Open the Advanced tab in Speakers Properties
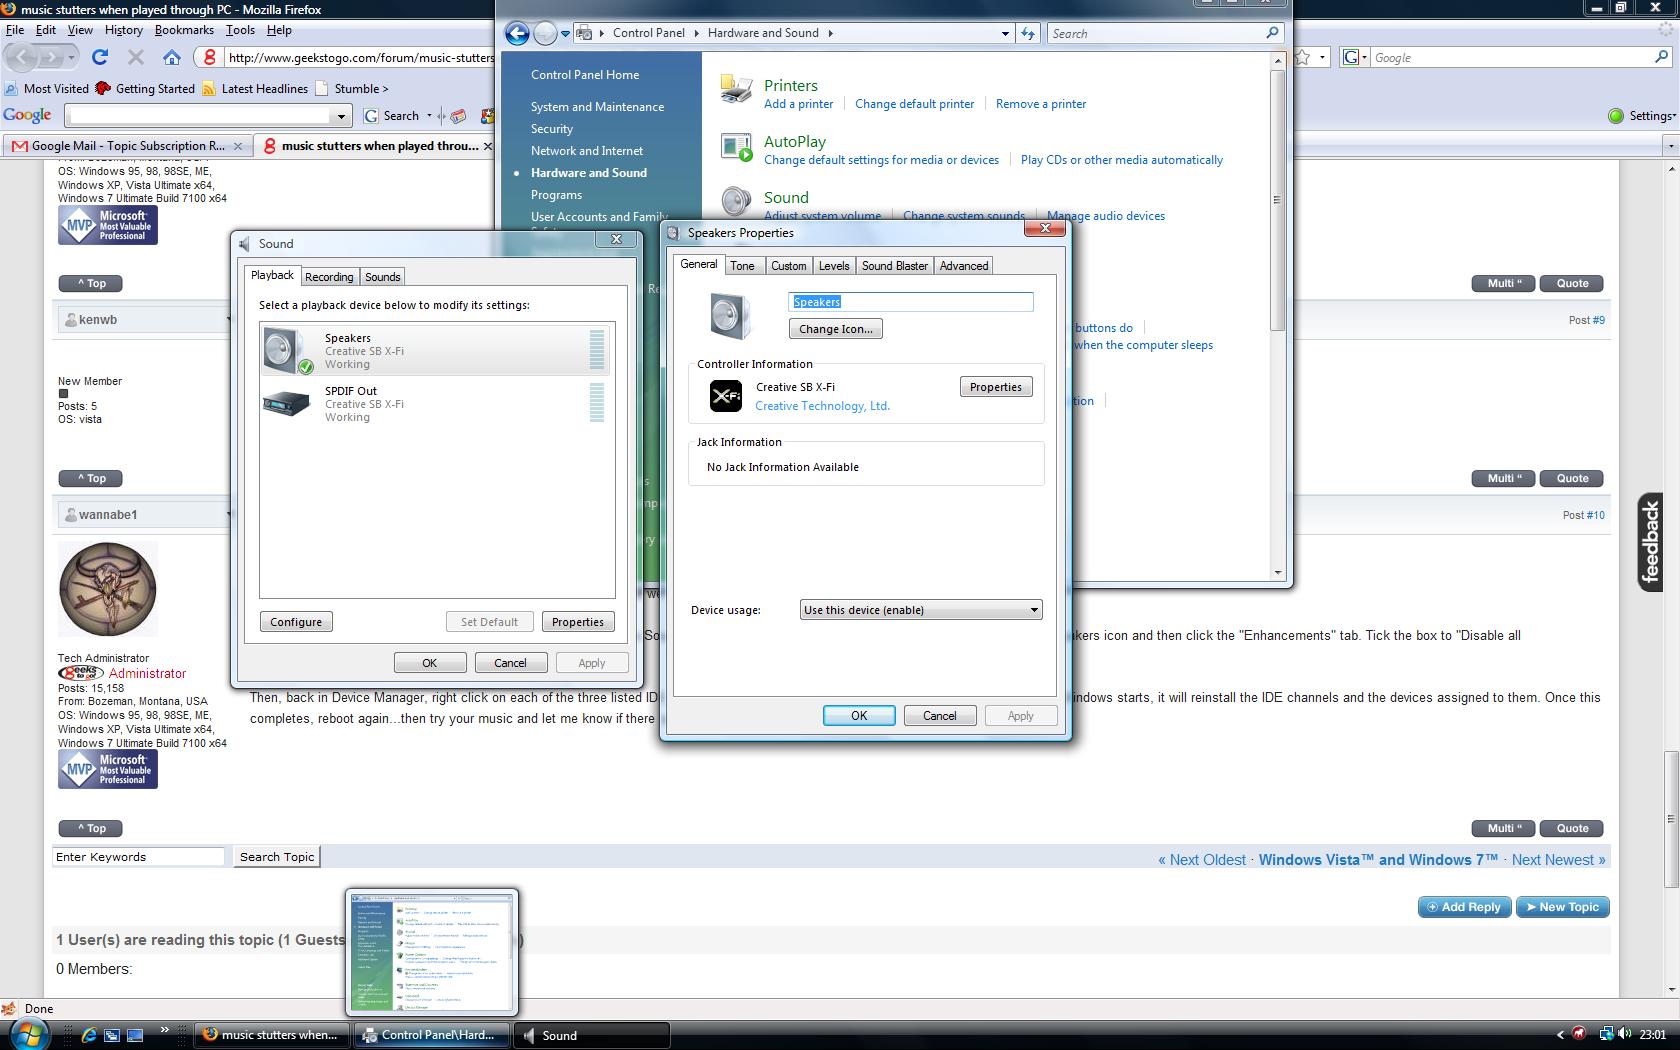 coord(964,266)
